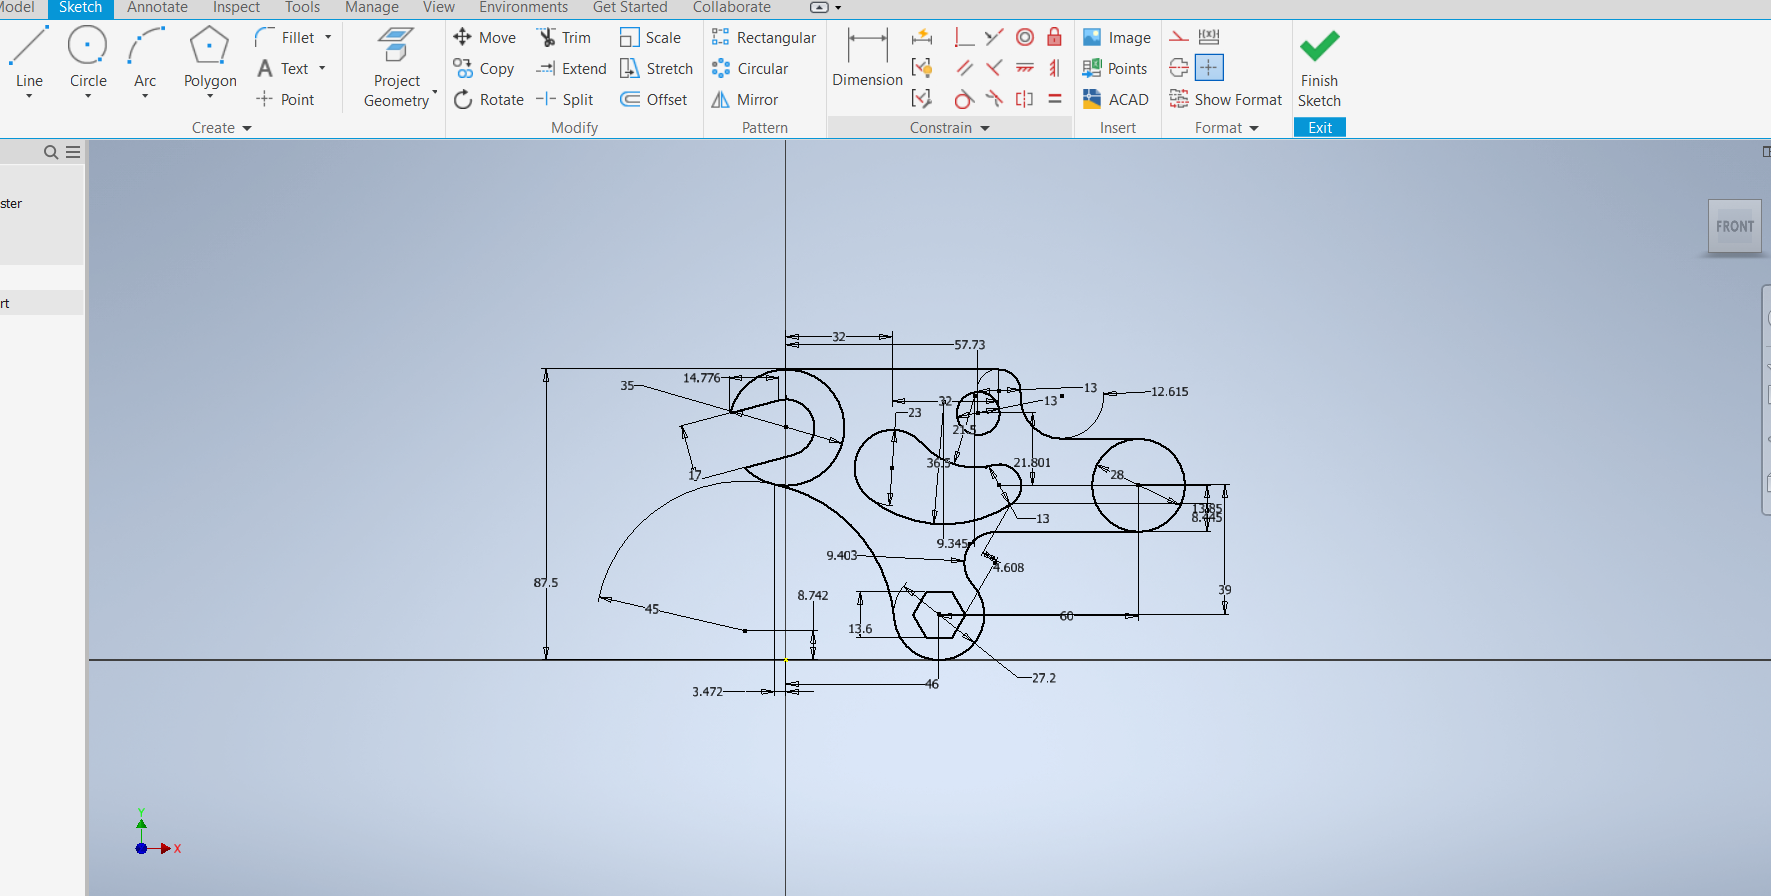Screen dimensions: 1771x896
Task: Open the Fillet dropdown arrow
Action: [328, 38]
